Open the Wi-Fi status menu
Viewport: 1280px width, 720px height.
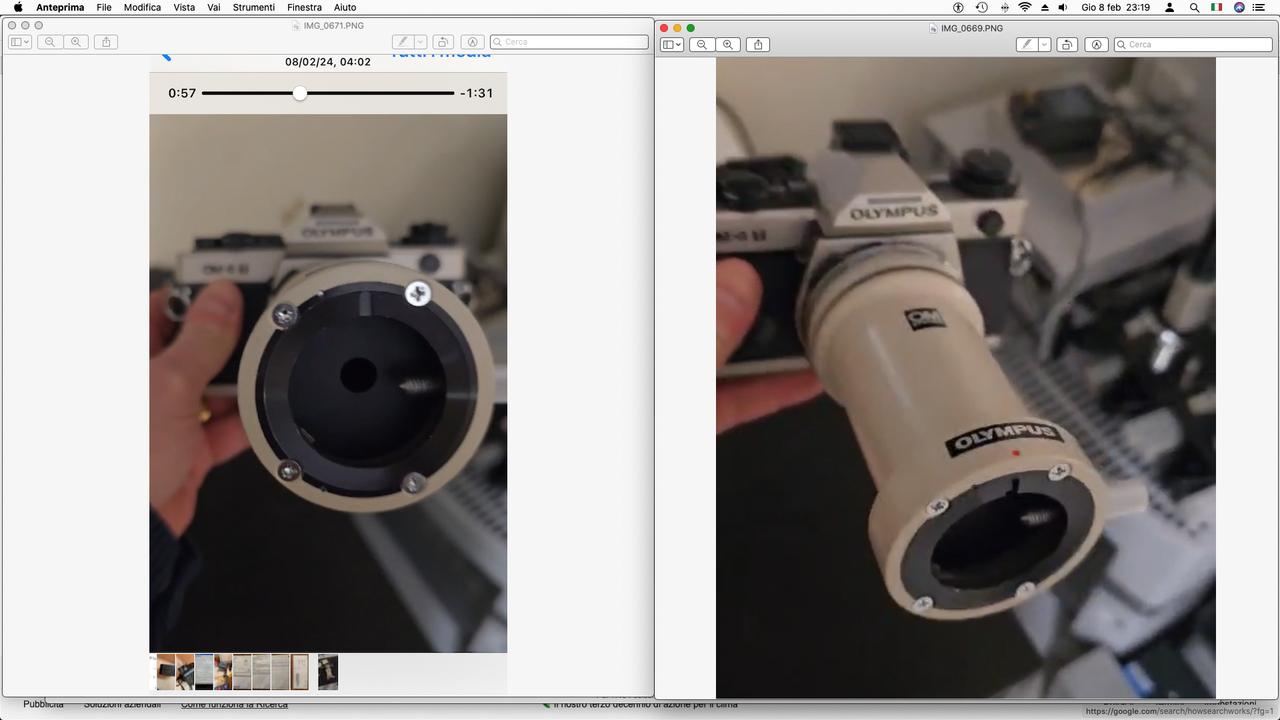(1025, 7)
